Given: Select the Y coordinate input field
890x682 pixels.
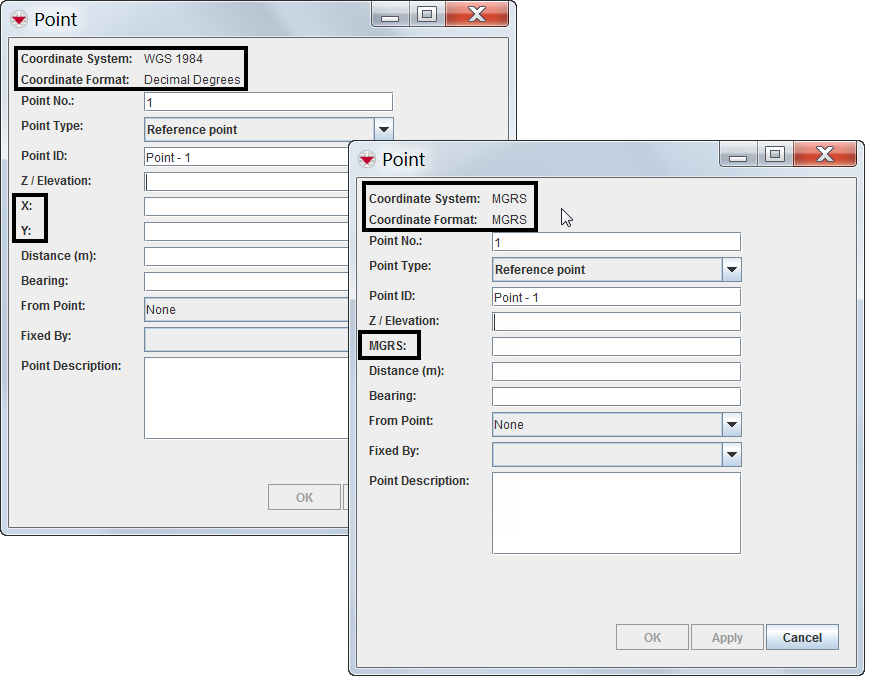Looking at the screenshot, I should (x=246, y=232).
